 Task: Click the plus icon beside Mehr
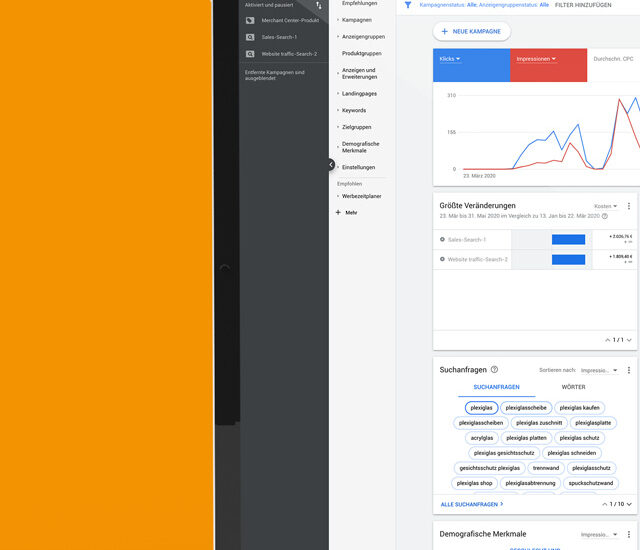(338, 212)
